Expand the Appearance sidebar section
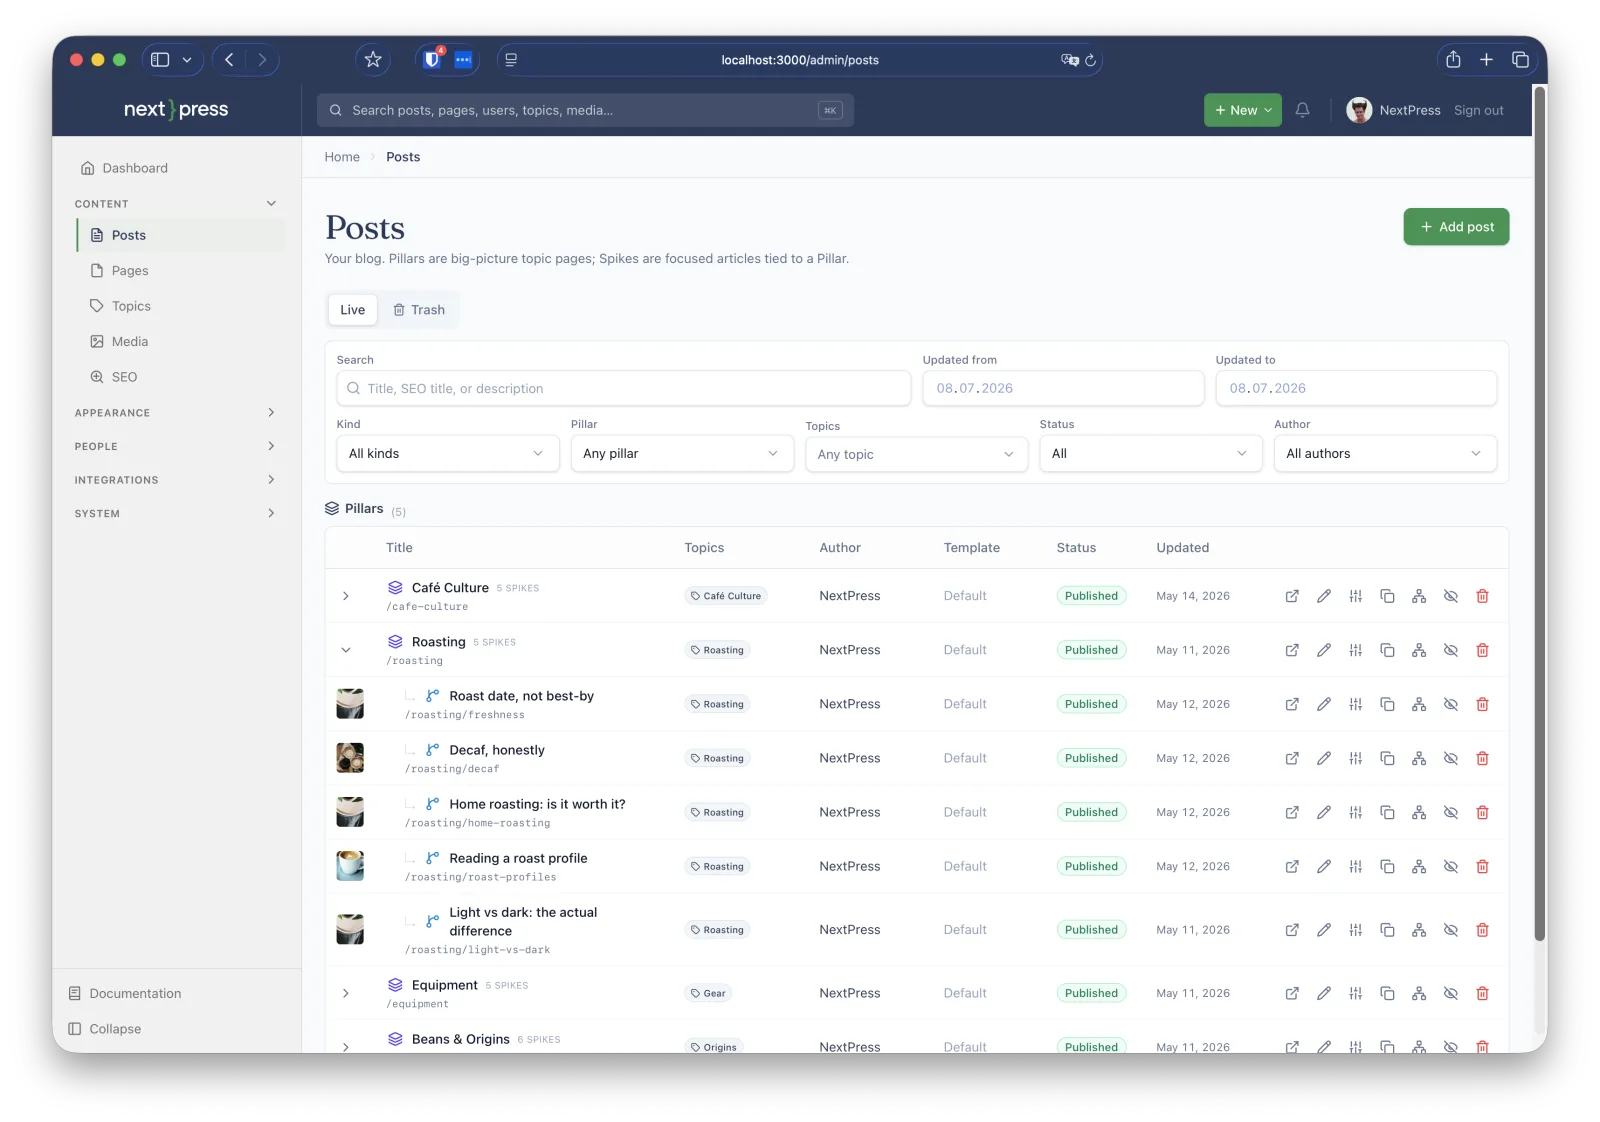Screen dimensions: 1600x1122 176,413
